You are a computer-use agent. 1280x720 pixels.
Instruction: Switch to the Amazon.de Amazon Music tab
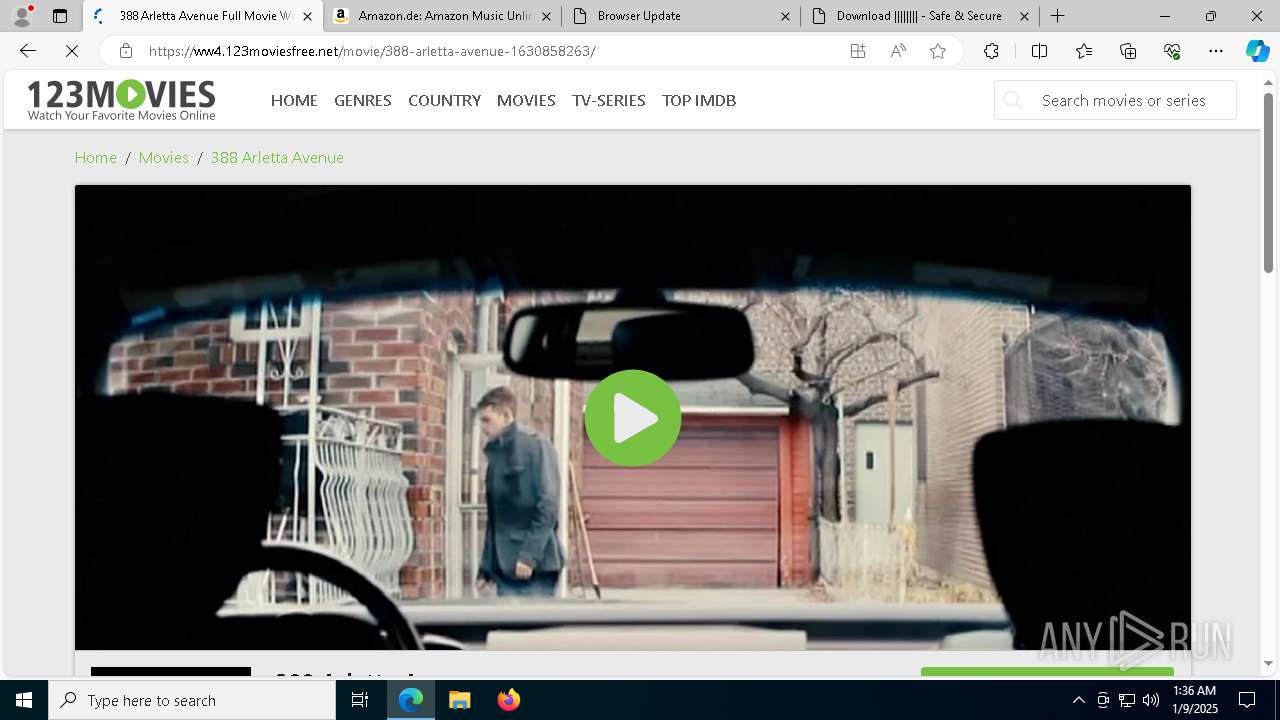(441, 16)
